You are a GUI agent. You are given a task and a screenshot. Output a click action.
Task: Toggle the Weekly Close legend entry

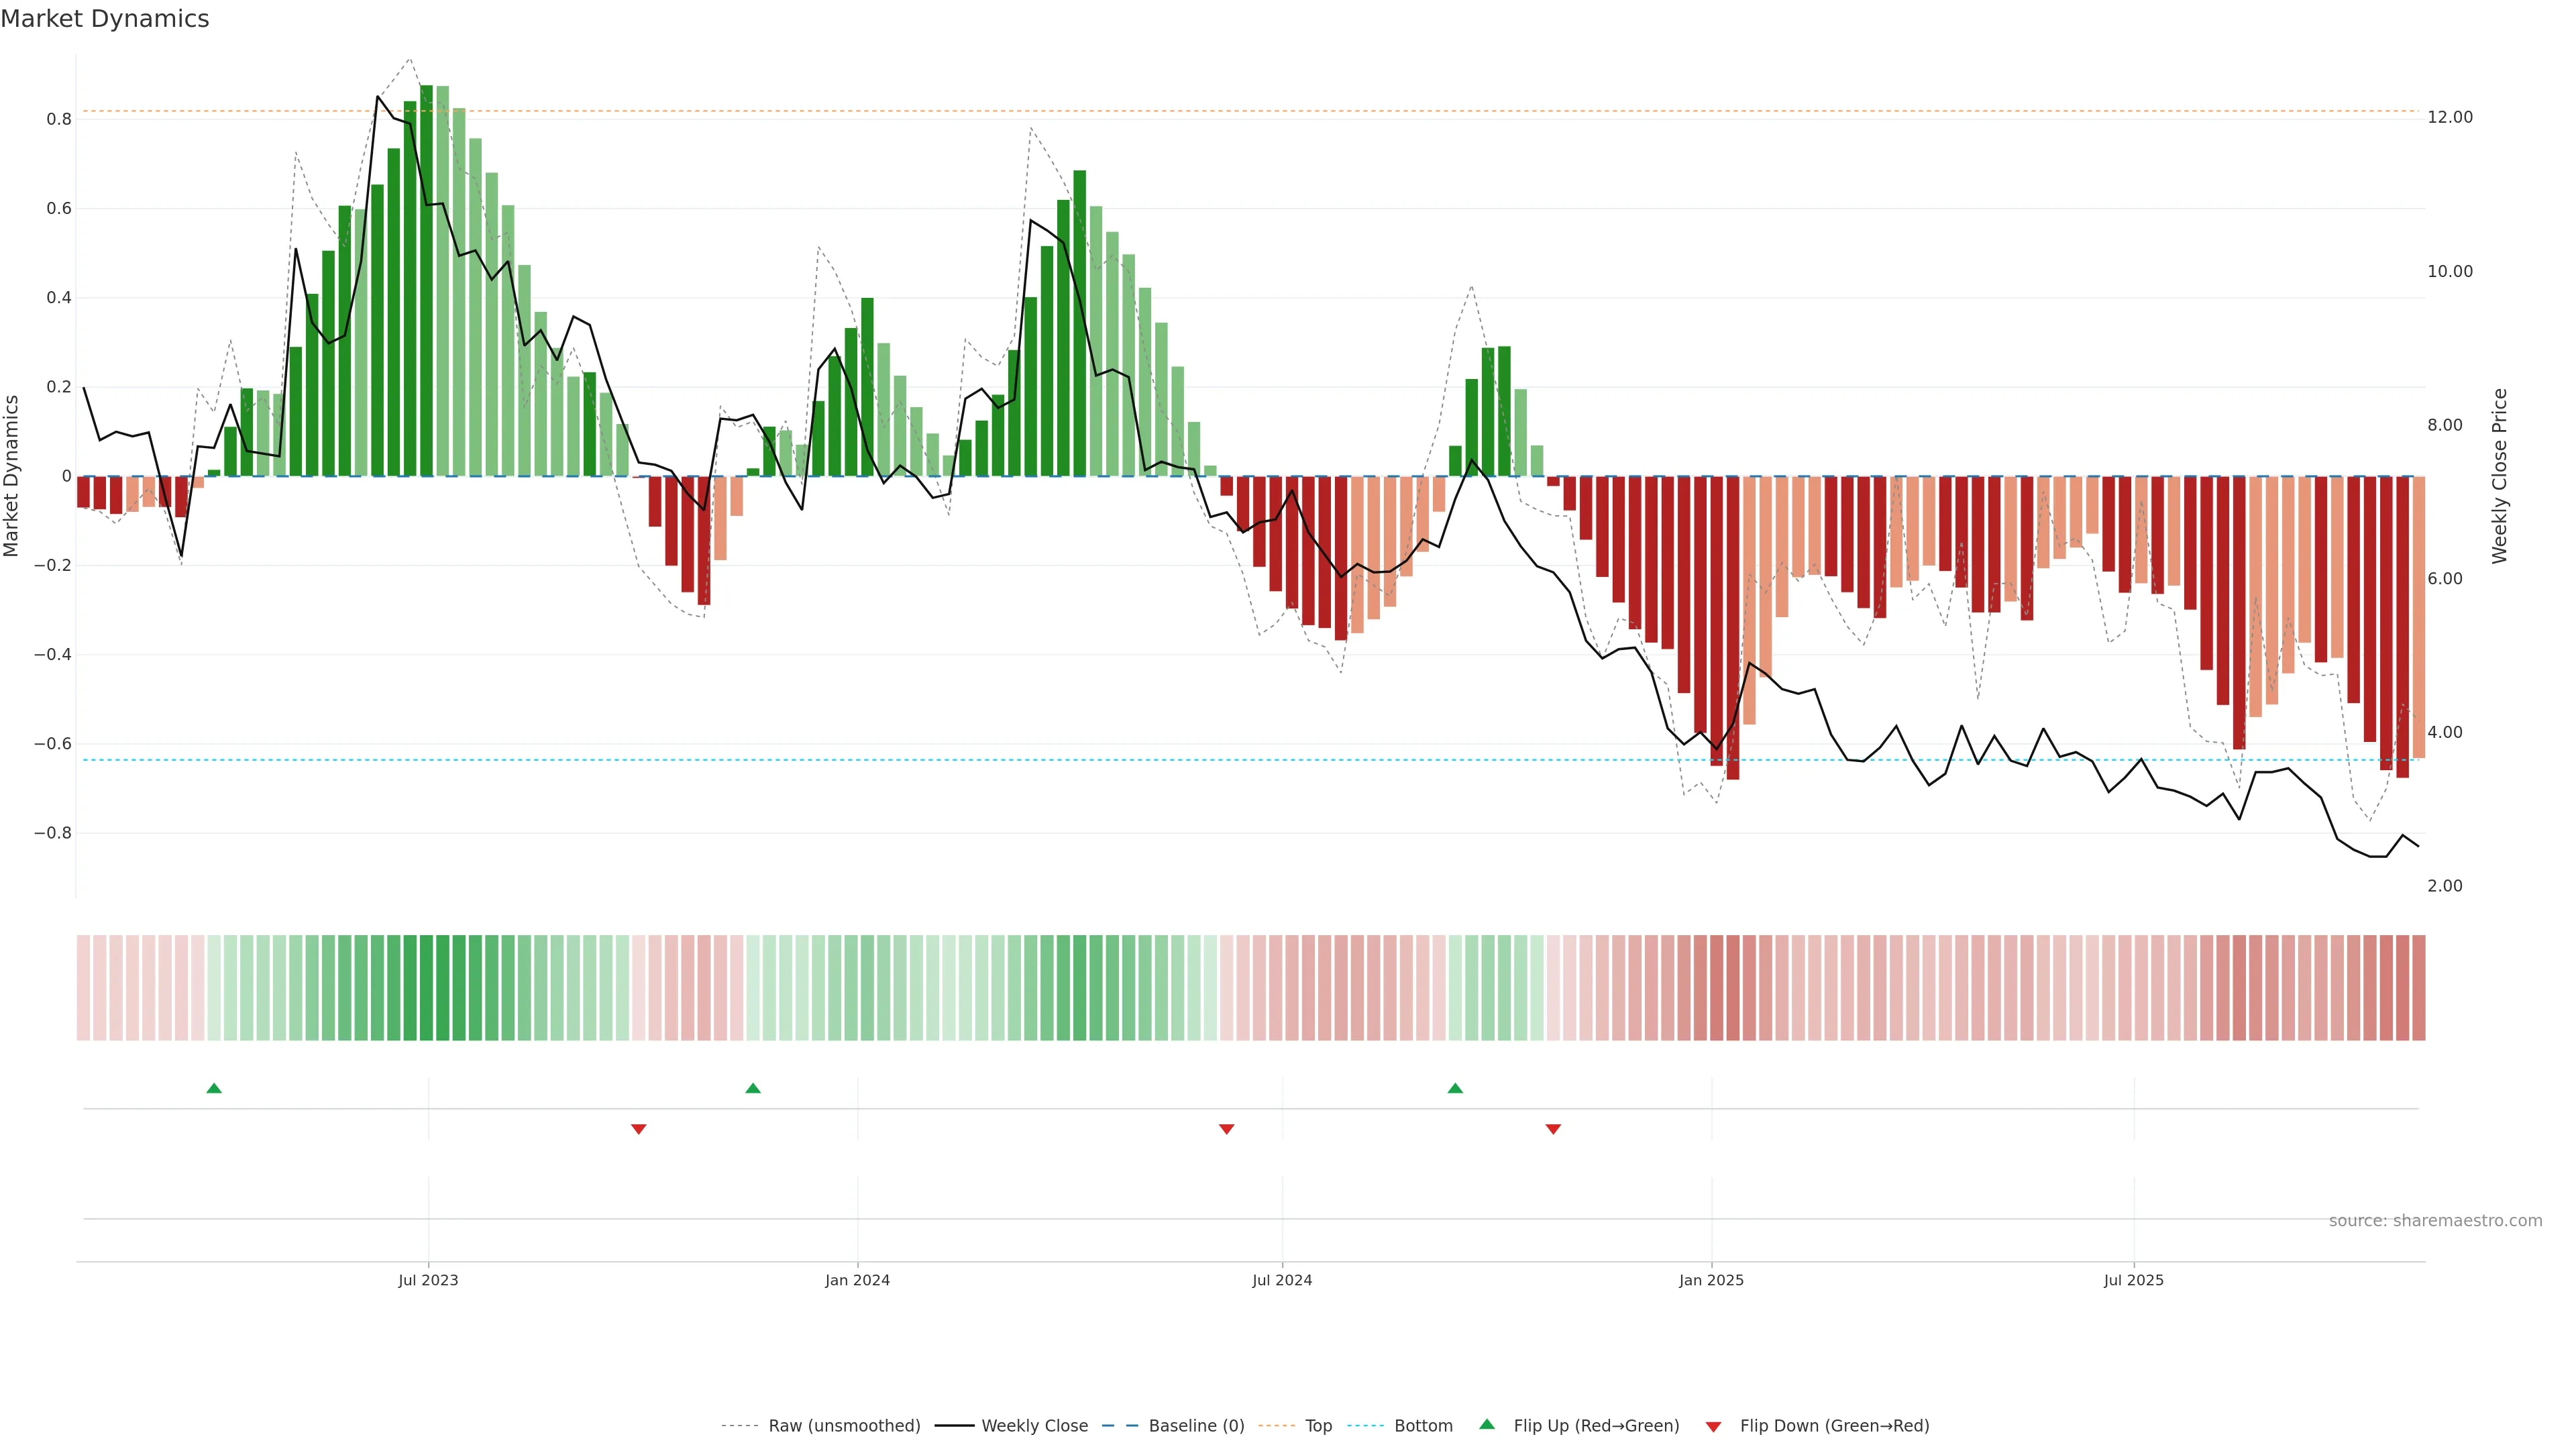point(1034,1426)
